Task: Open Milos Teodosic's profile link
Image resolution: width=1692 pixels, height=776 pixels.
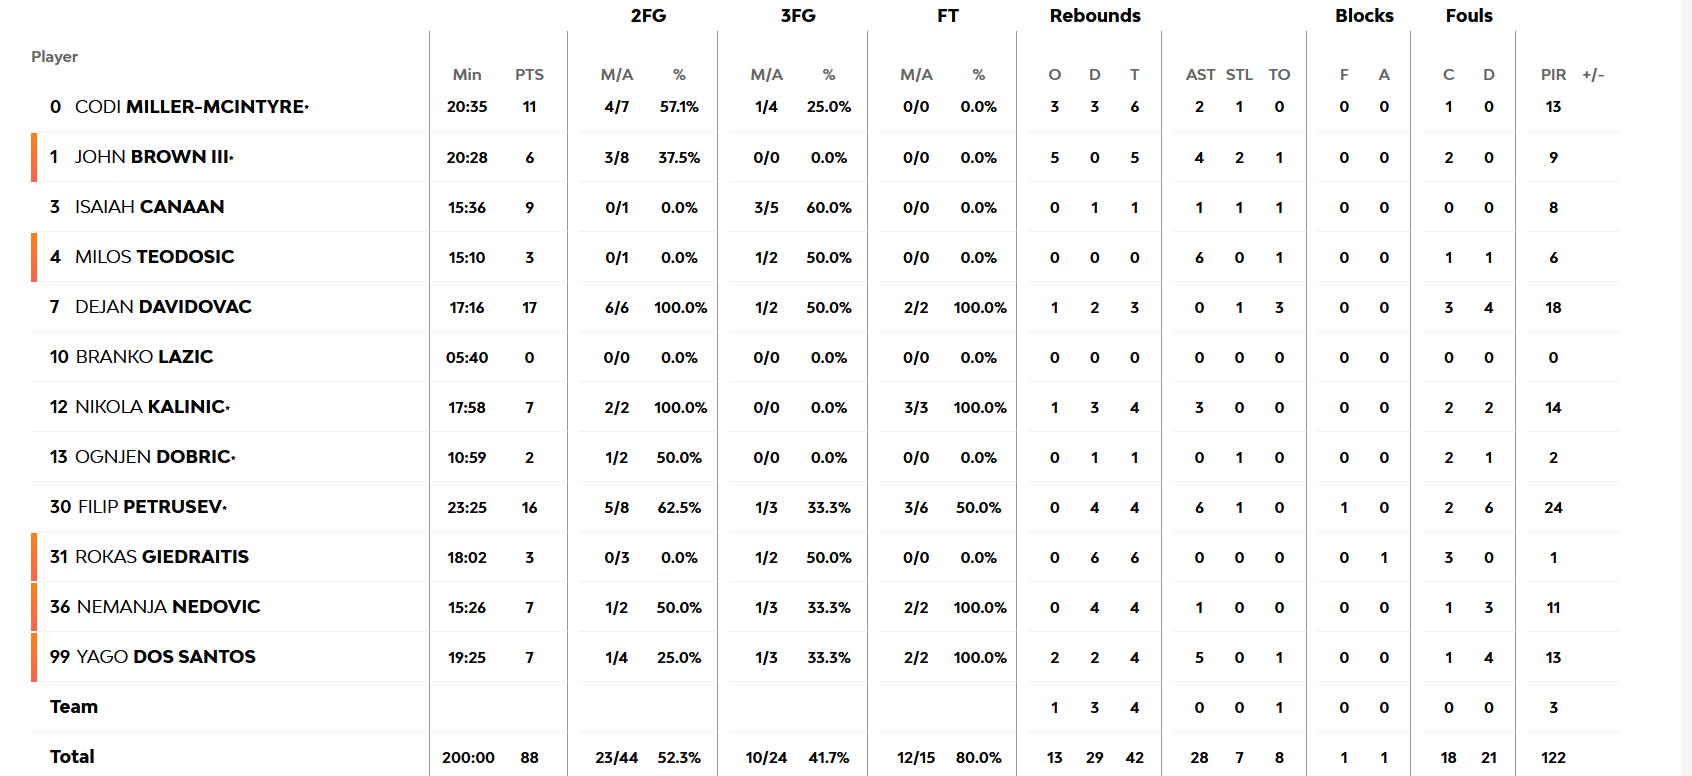Action: point(154,257)
